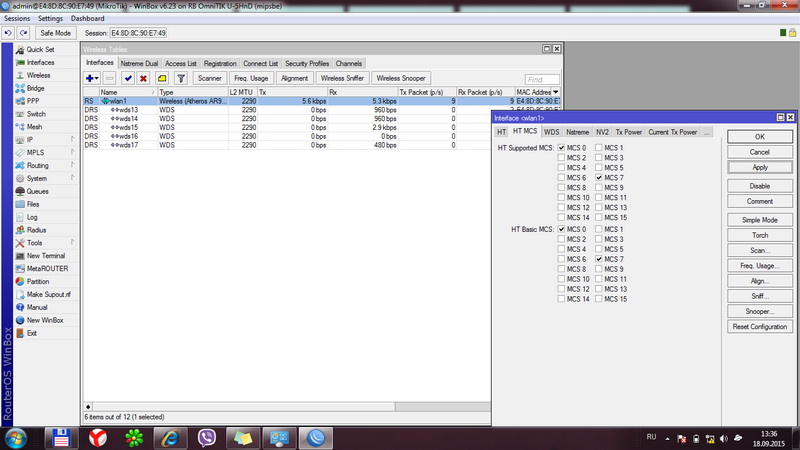Open the Wireless sidebar menu
The image size is (800, 450).
coord(38,75)
